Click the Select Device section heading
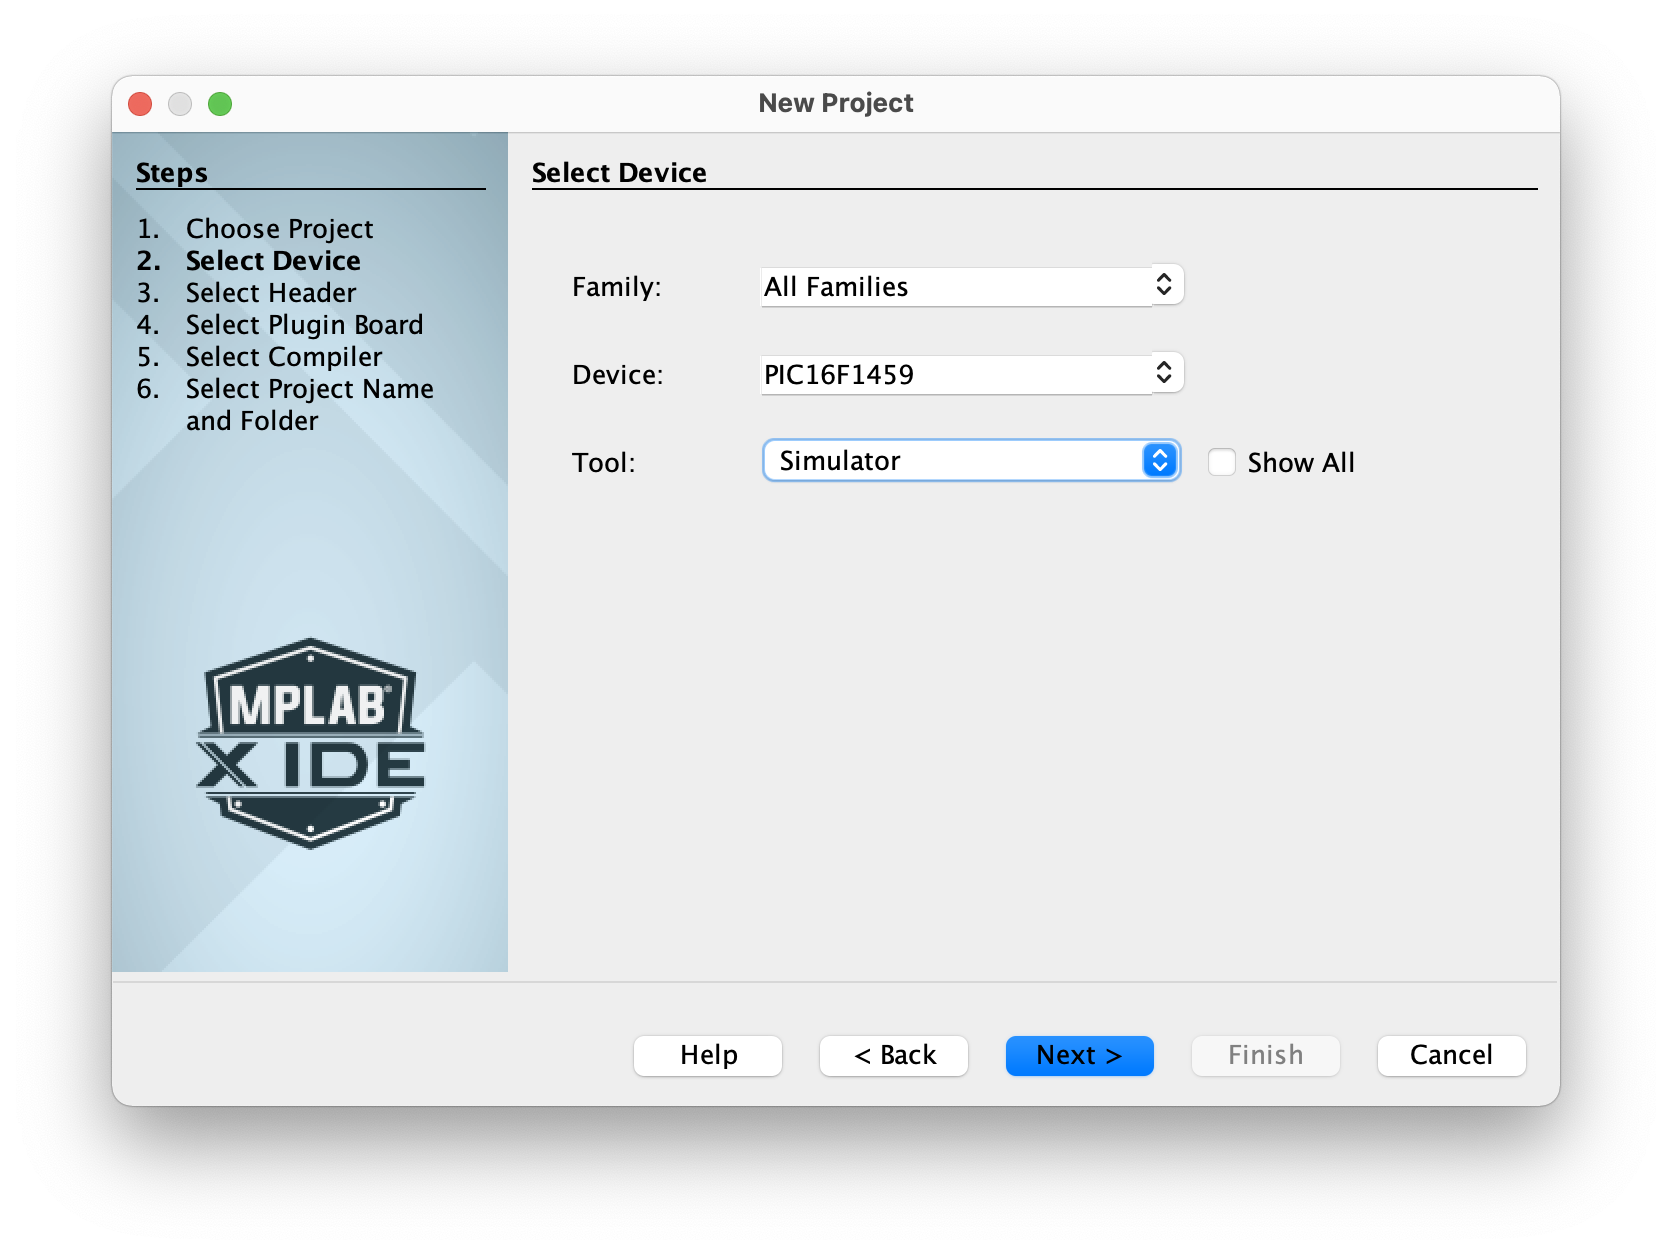The image size is (1672, 1254). click(618, 172)
